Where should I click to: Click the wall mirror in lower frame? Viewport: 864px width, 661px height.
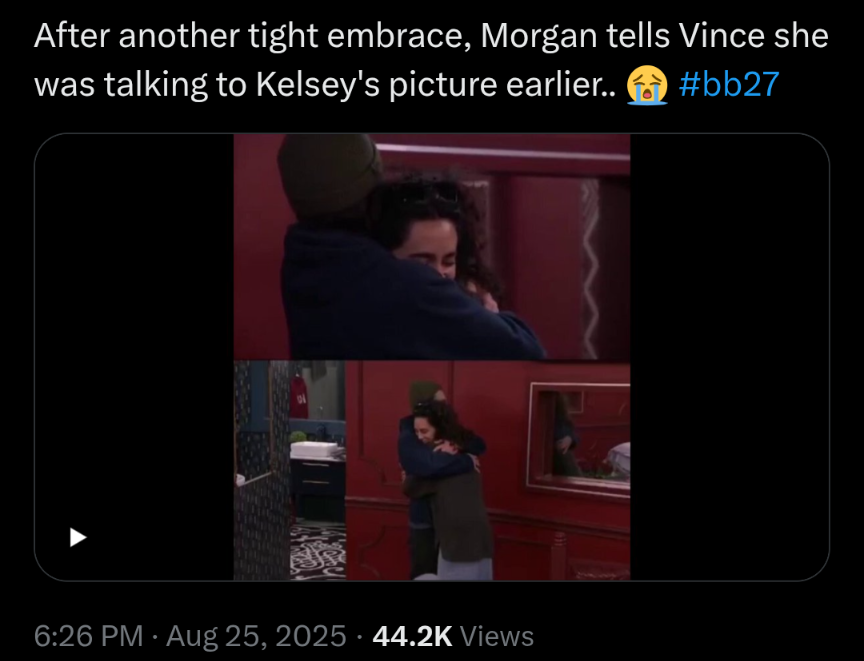click(579, 439)
